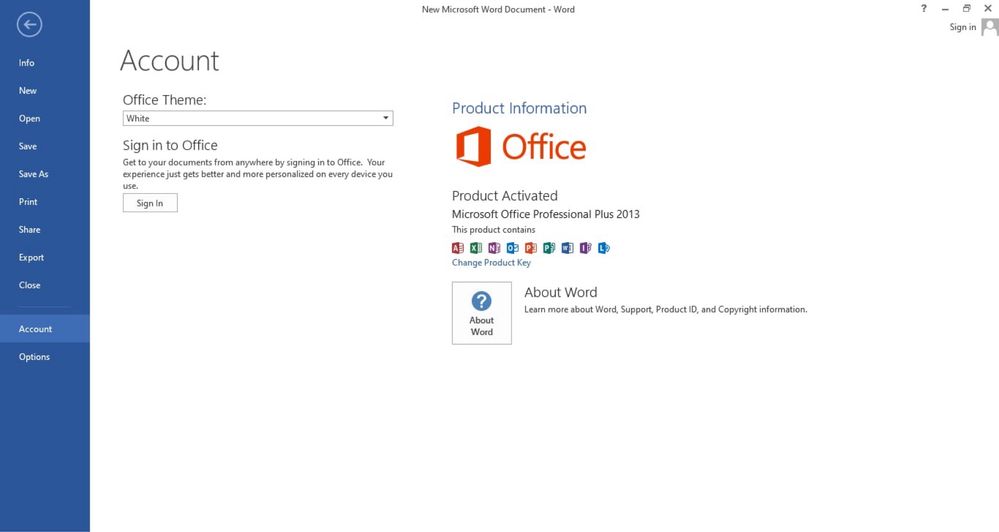Click the text Microsoft Office Professional Plus 2013
Viewport: 999px width, 532px height.
545,214
